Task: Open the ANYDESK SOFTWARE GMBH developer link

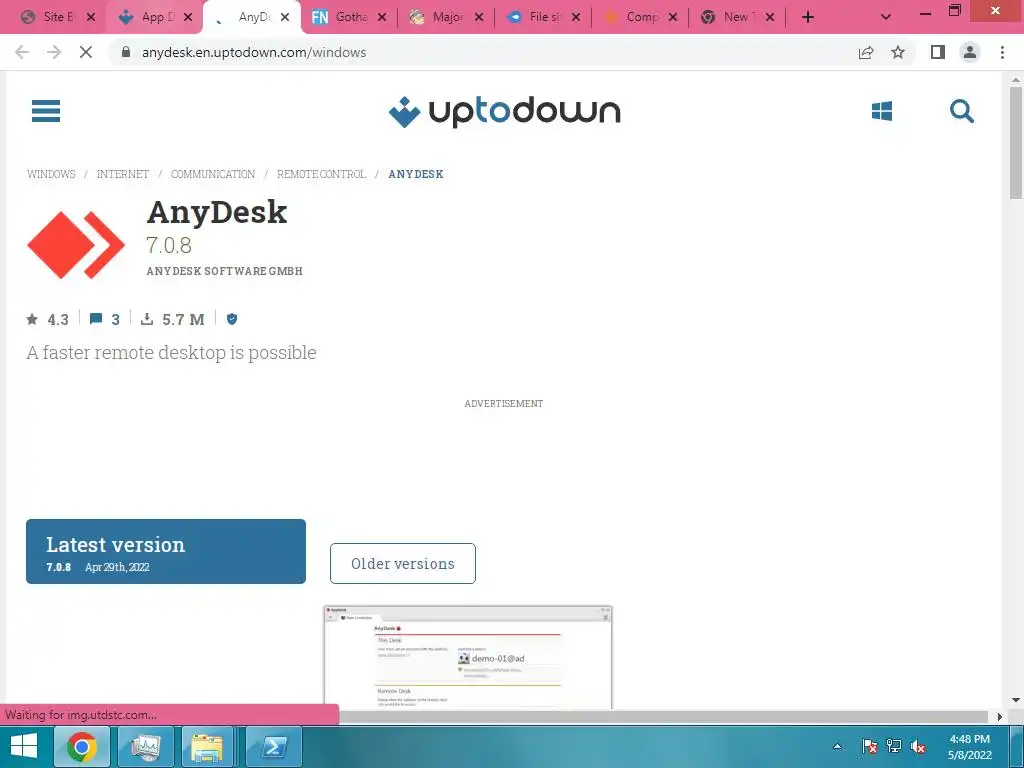Action: (x=225, y=271)
